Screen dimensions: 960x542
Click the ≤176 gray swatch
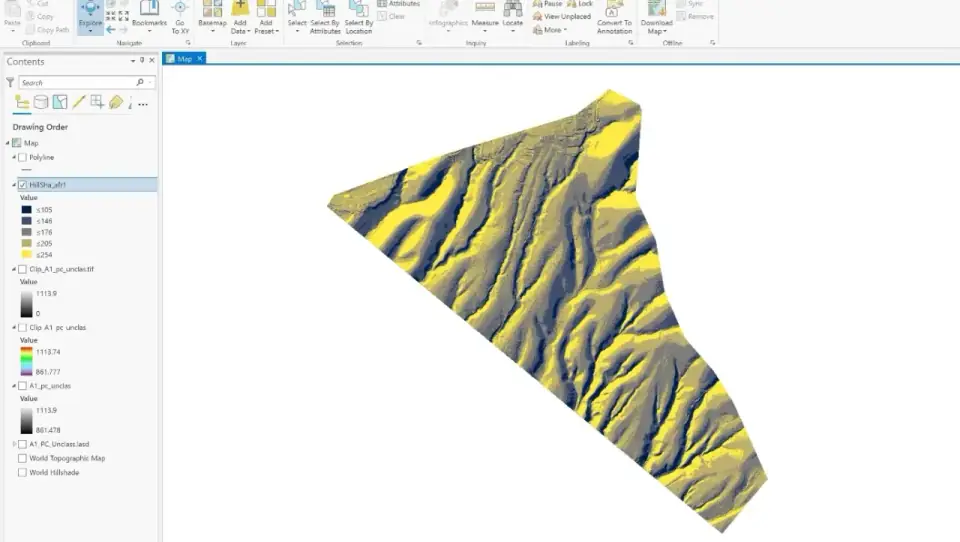26,232
